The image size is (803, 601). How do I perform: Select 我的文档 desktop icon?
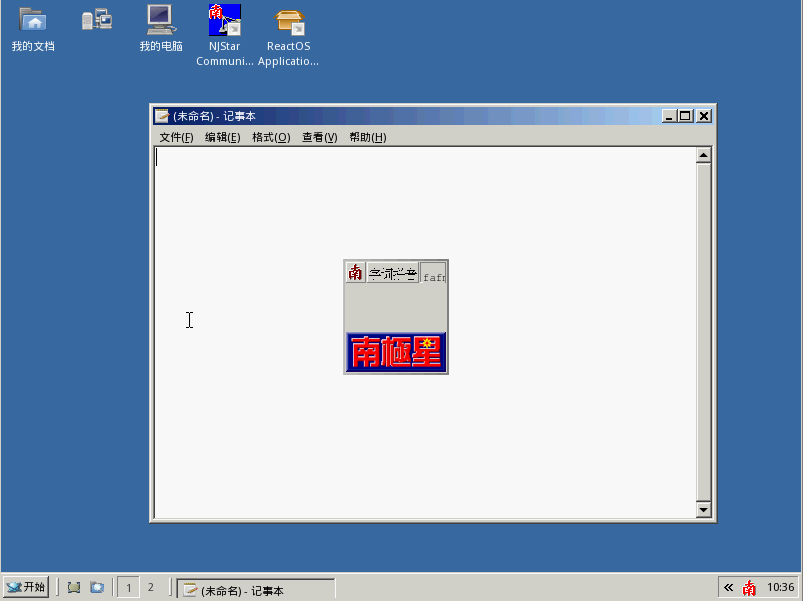click(x=33, y=30)
